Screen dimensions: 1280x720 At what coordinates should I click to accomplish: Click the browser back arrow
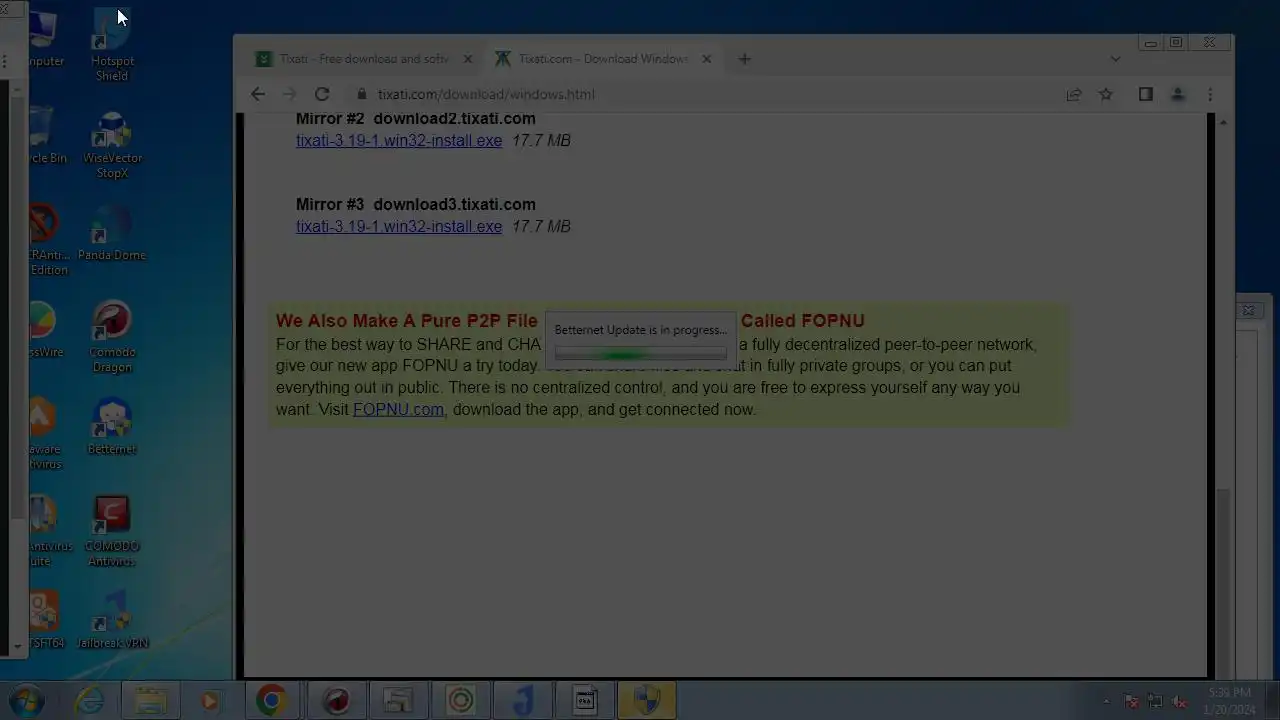[x=258, y=94]
